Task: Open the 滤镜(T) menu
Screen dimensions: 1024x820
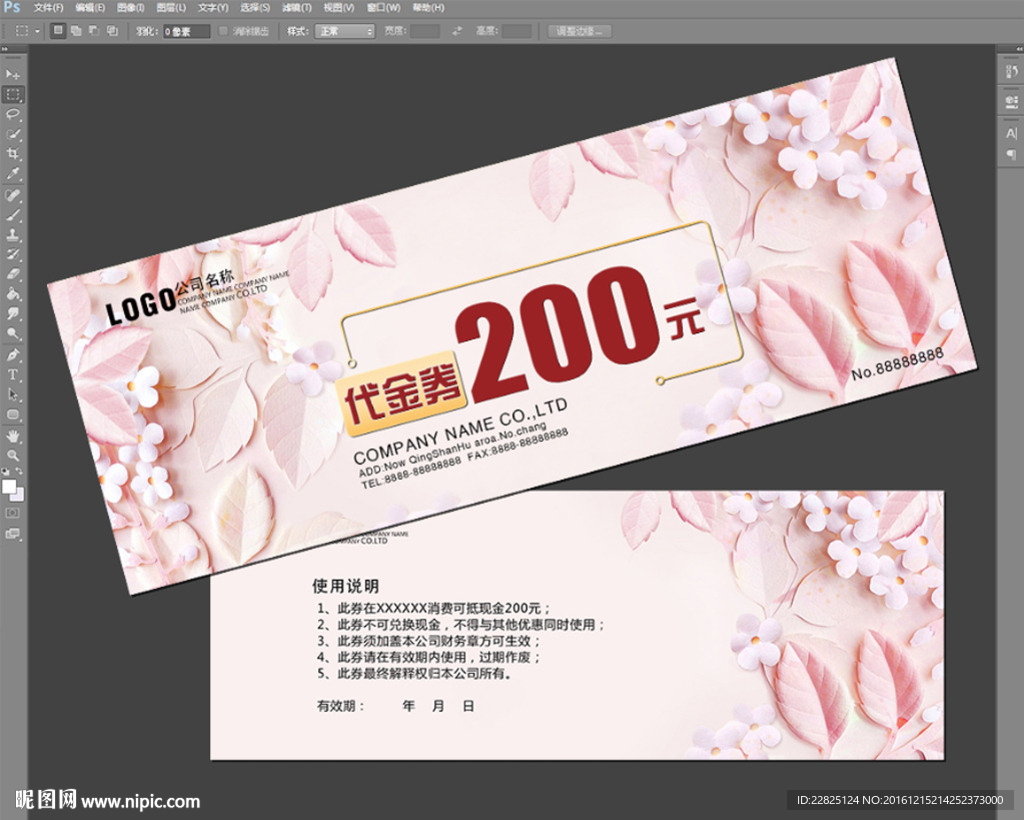Action: 296,8
